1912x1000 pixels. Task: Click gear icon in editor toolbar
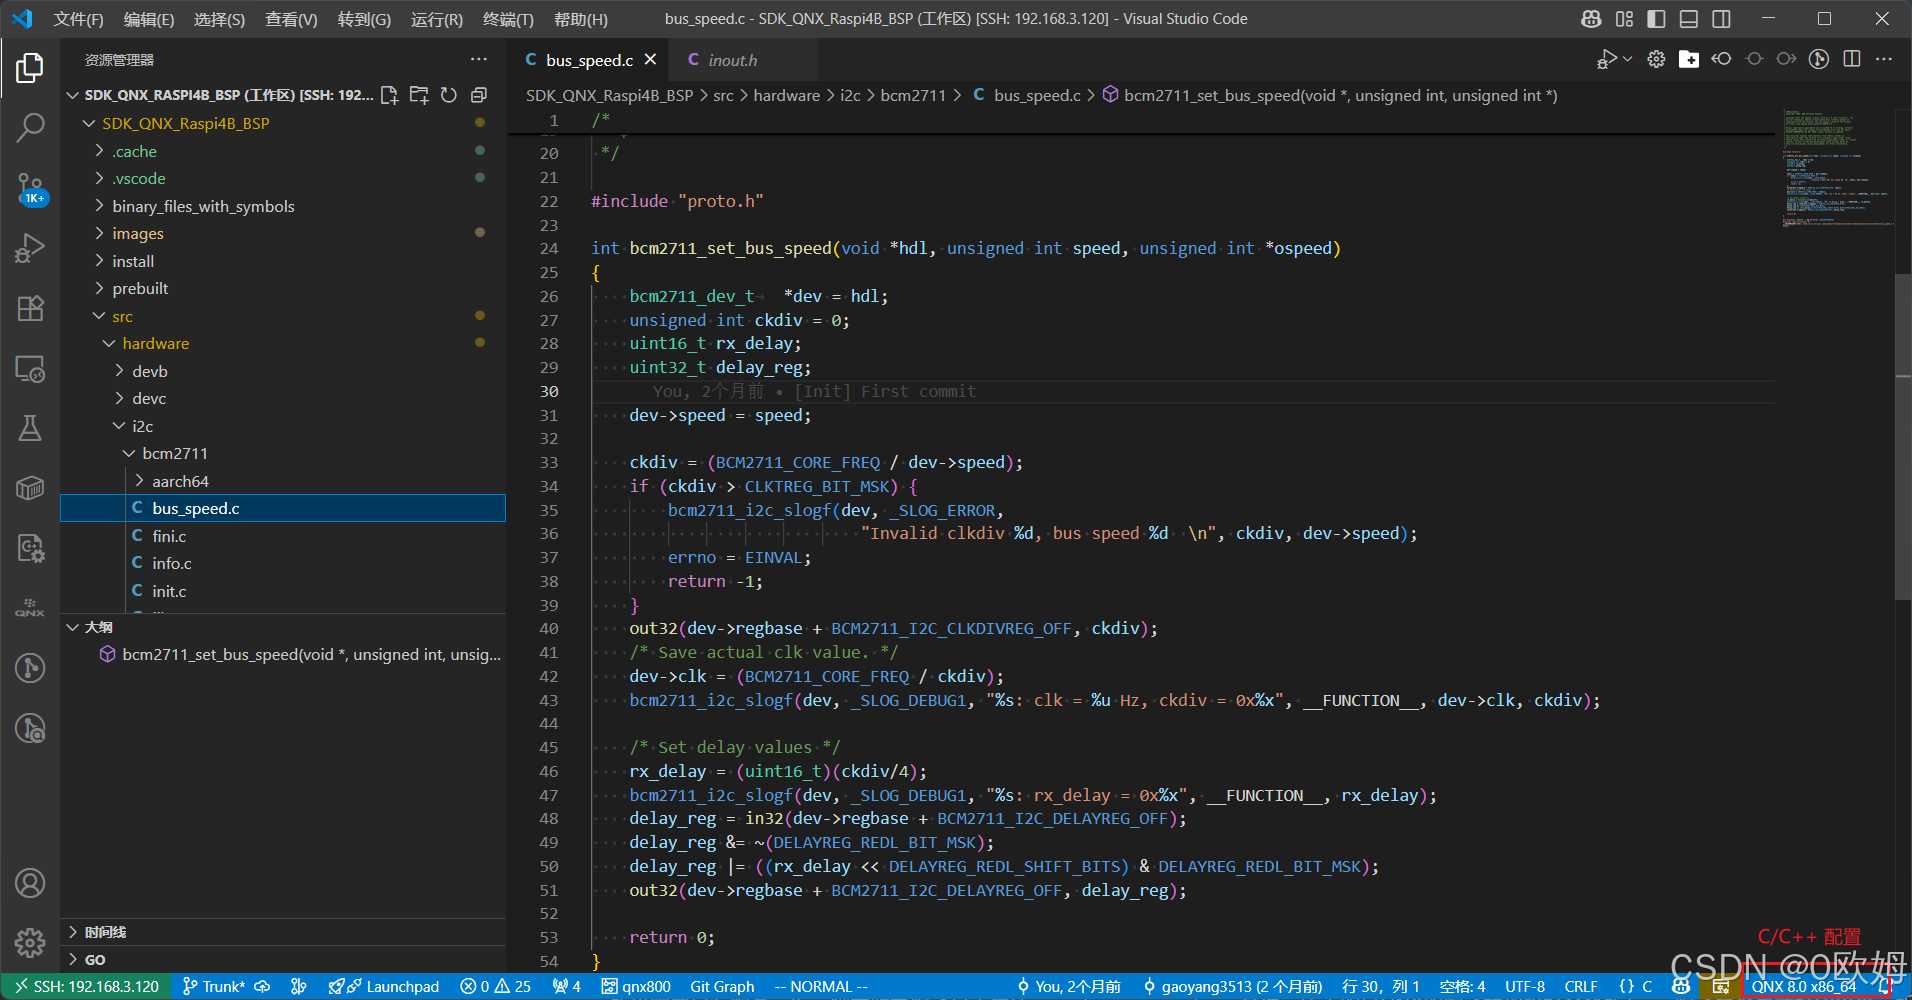[x=1656, y=59]
